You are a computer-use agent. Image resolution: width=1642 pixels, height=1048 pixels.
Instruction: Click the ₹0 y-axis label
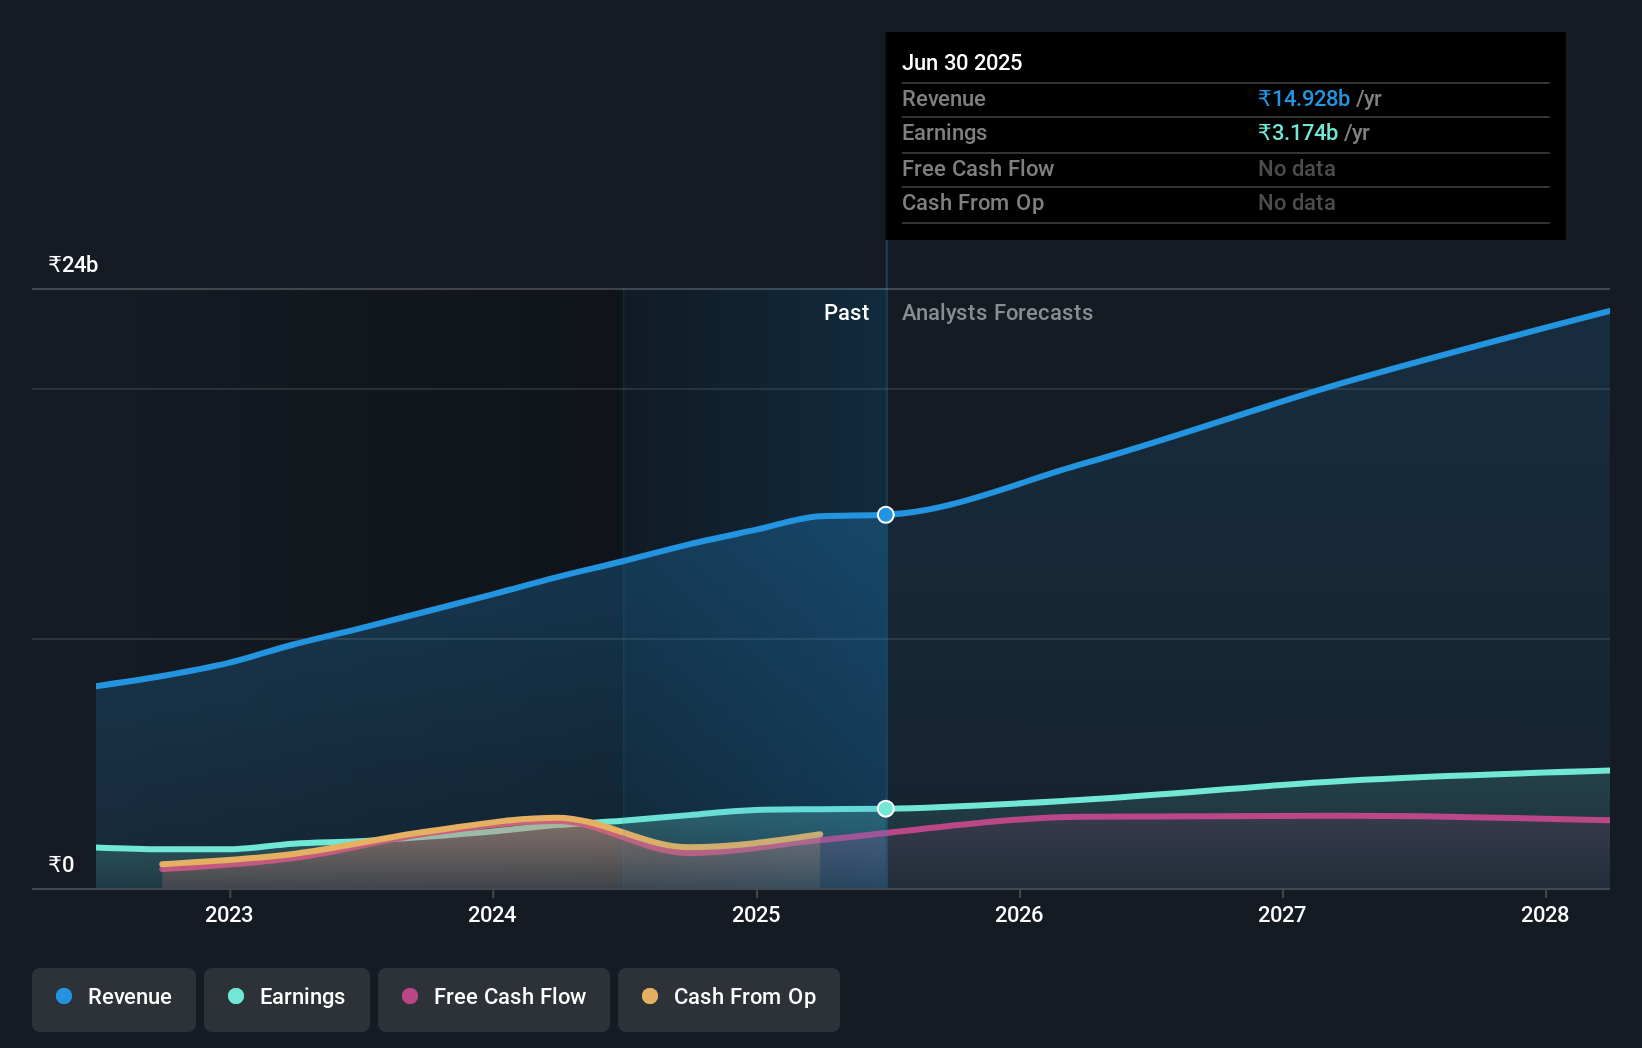click(x=61, y=864)
